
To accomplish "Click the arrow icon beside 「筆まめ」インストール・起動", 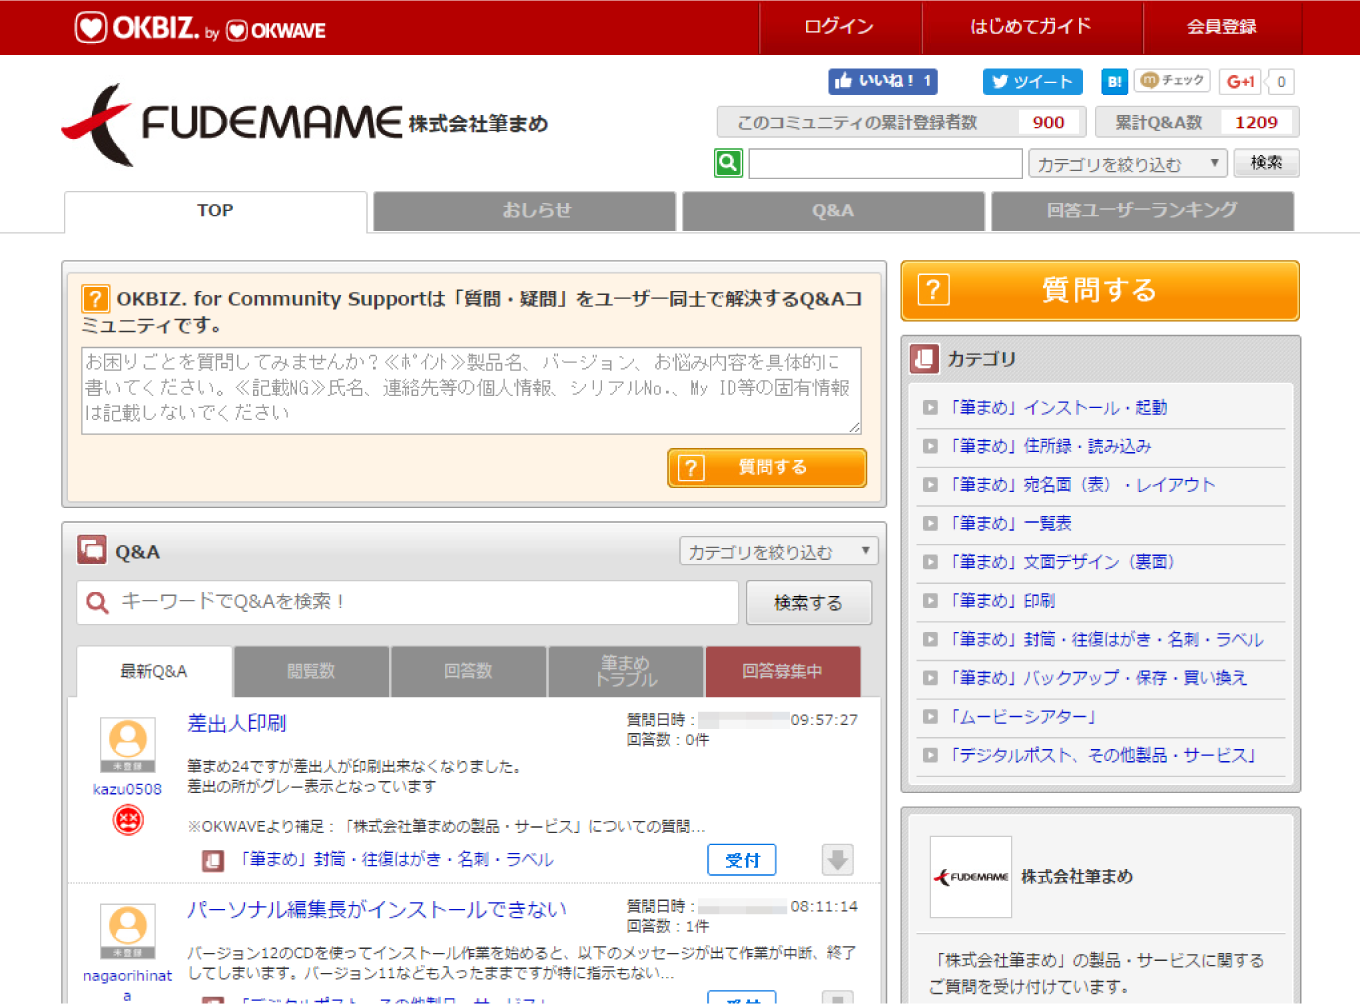I will point(930,408).
